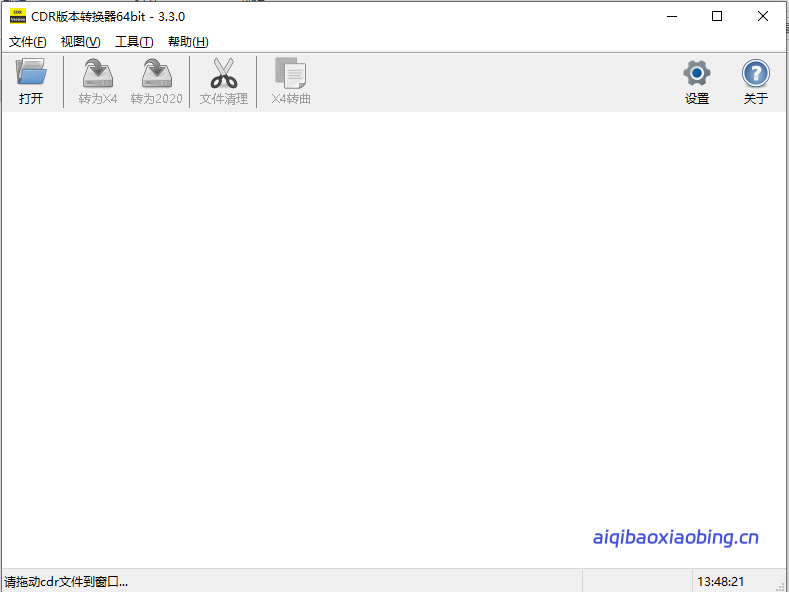
Task: Click the 转为X4 convert icon
Action: [98, 74]
